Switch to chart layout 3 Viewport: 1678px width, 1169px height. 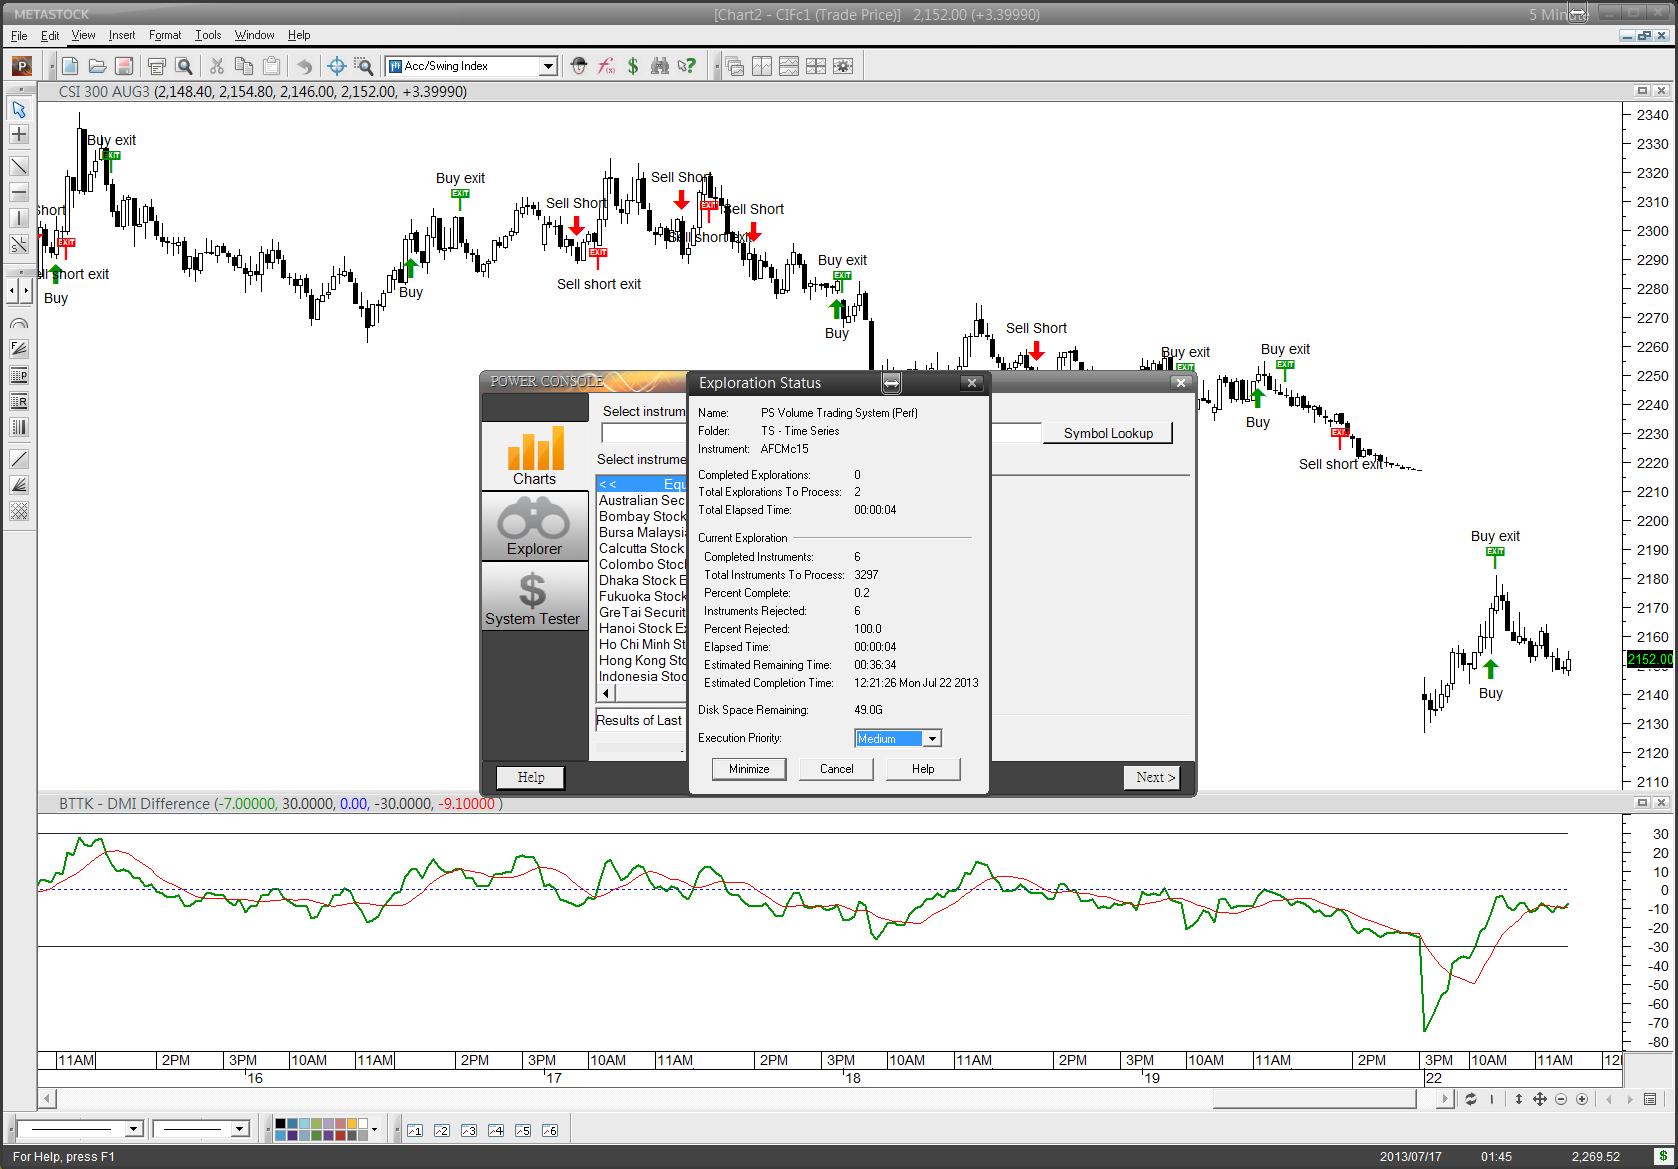pyautogui.click(x=469, y=1130)
